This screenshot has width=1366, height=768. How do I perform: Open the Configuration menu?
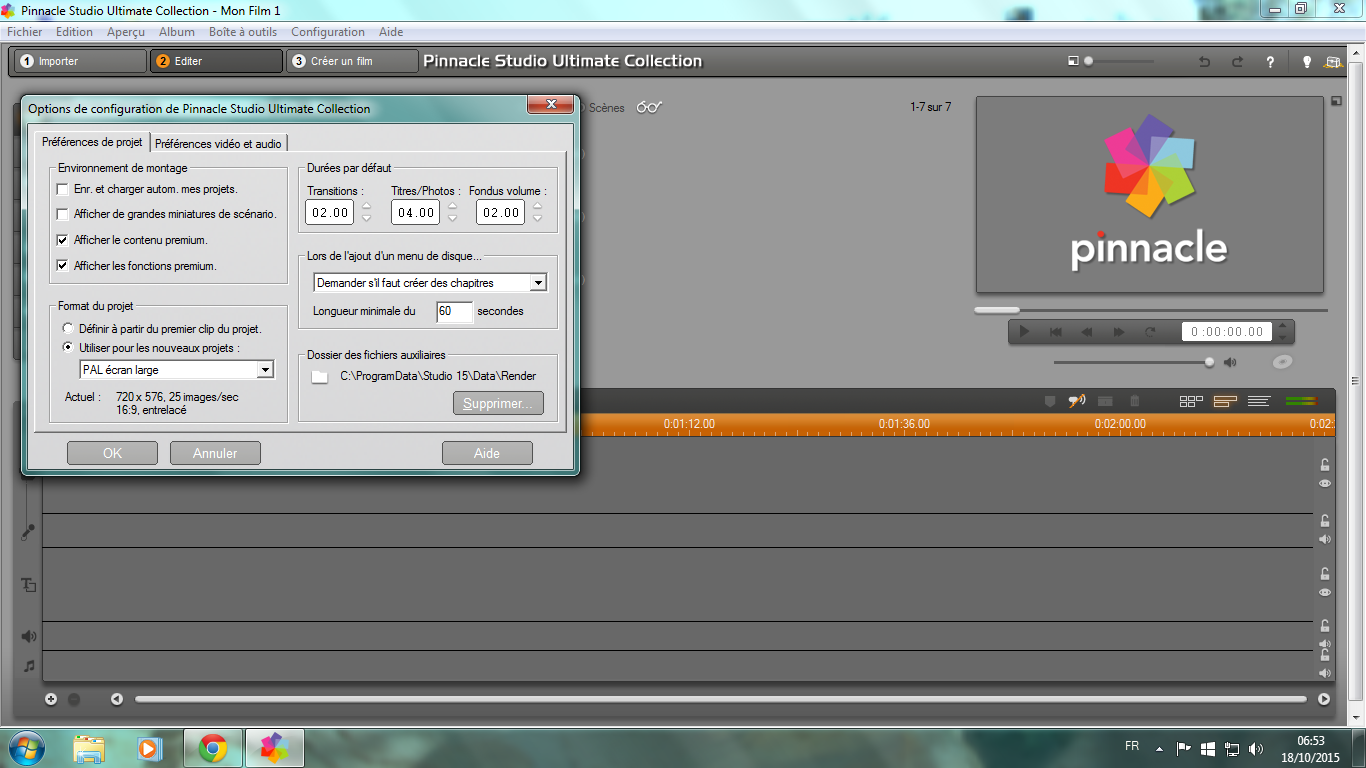[x=328, y=32]
